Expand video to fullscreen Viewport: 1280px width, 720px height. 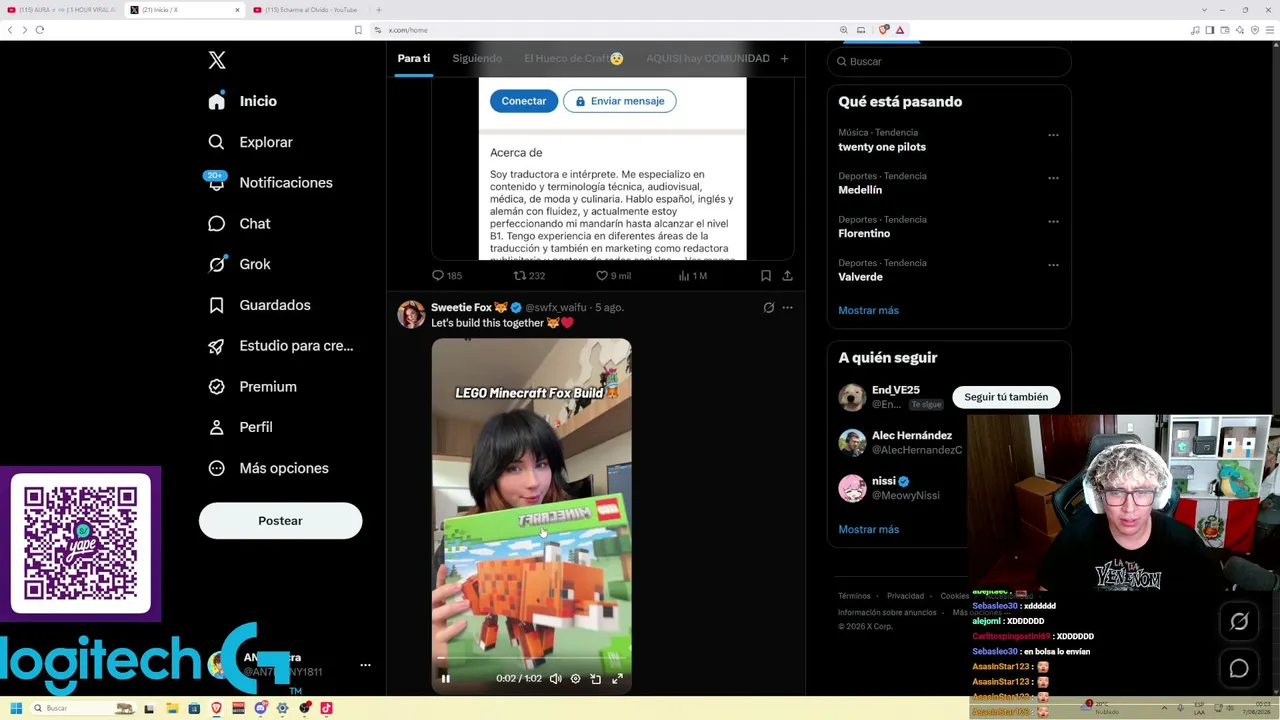tap(617, 679)
